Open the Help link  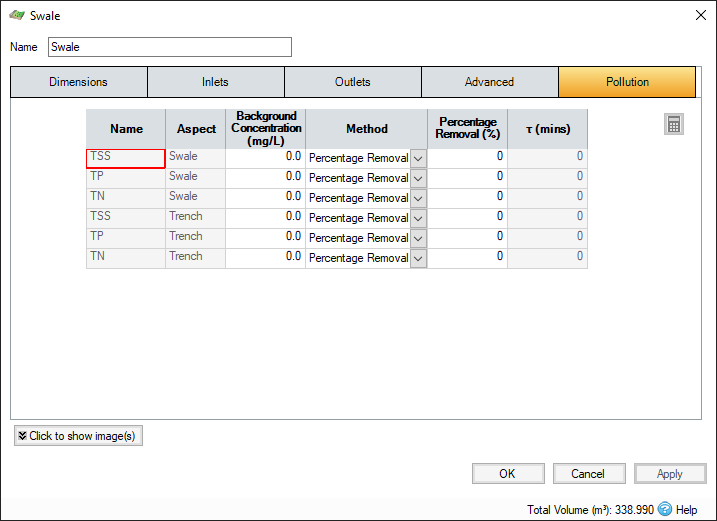pyautogui.click(x=686, y=510)
